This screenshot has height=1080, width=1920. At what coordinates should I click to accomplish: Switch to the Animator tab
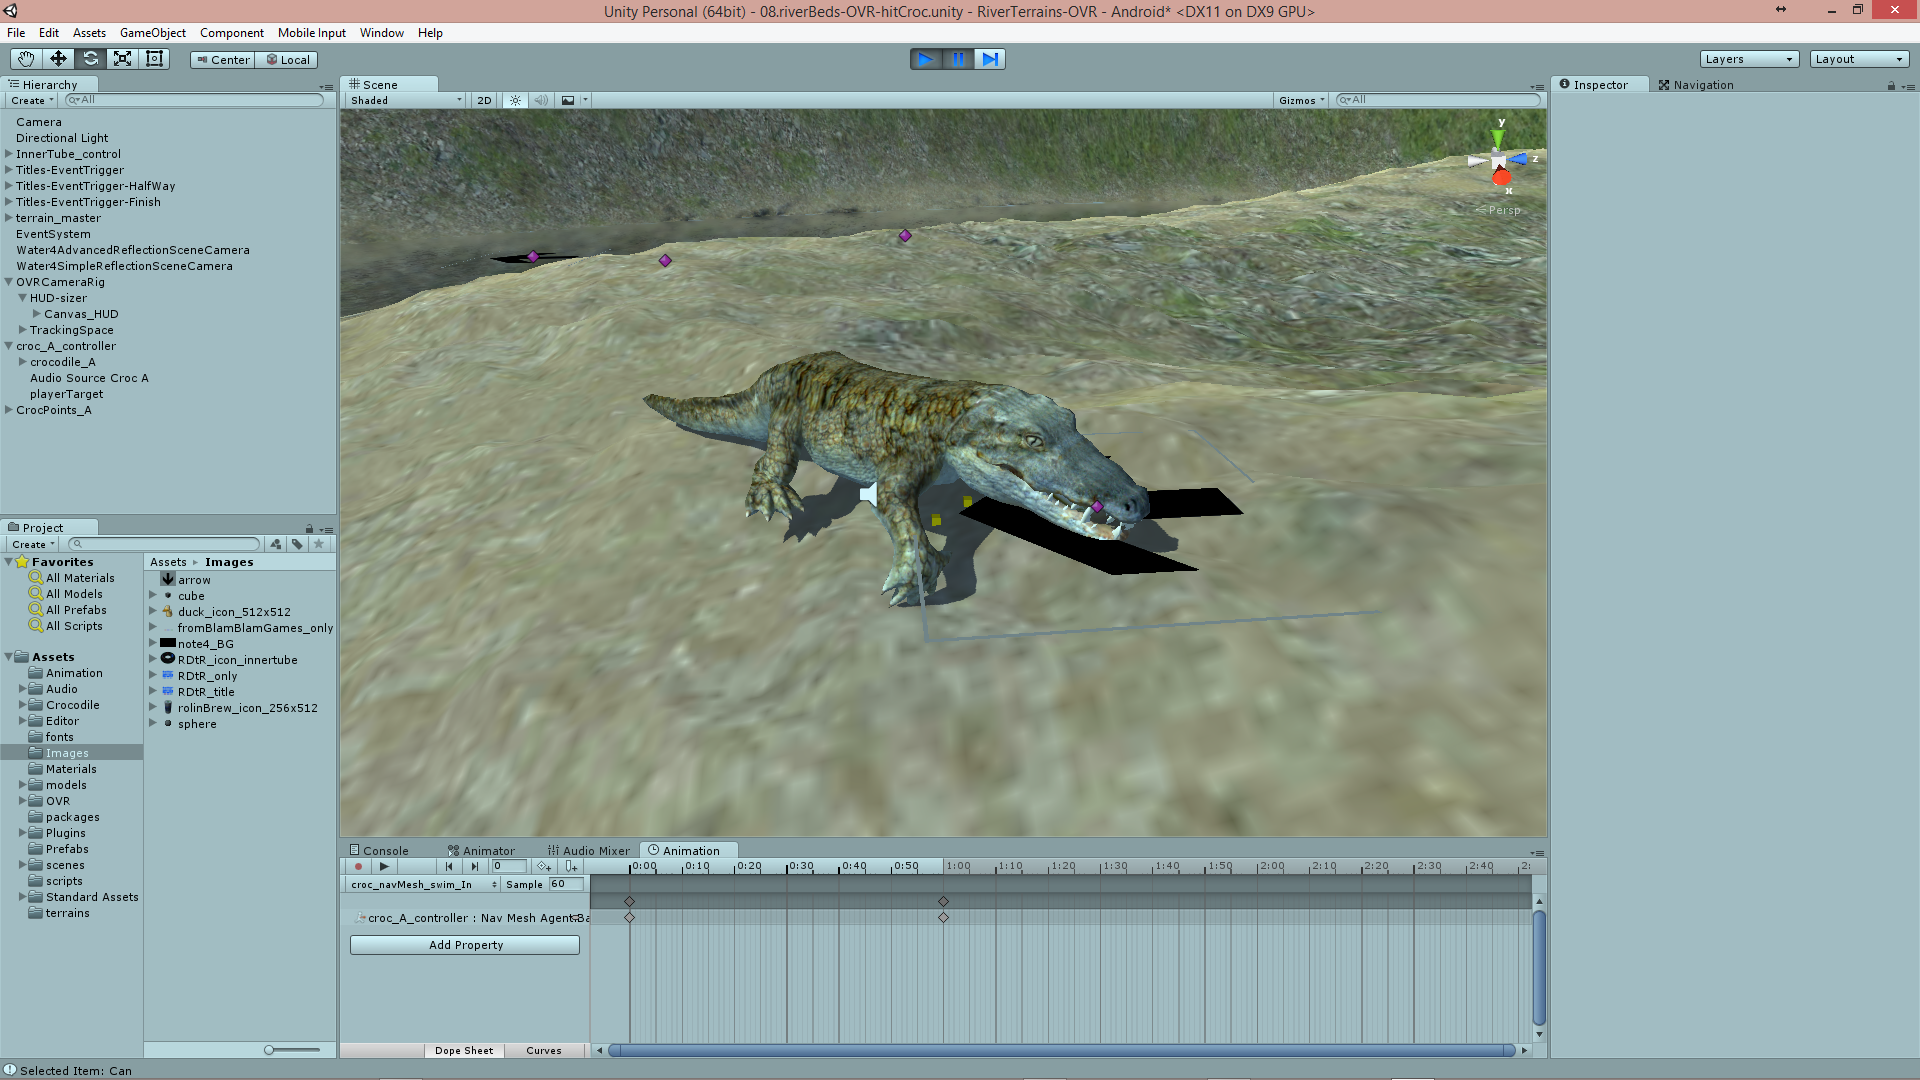[481, 851]
